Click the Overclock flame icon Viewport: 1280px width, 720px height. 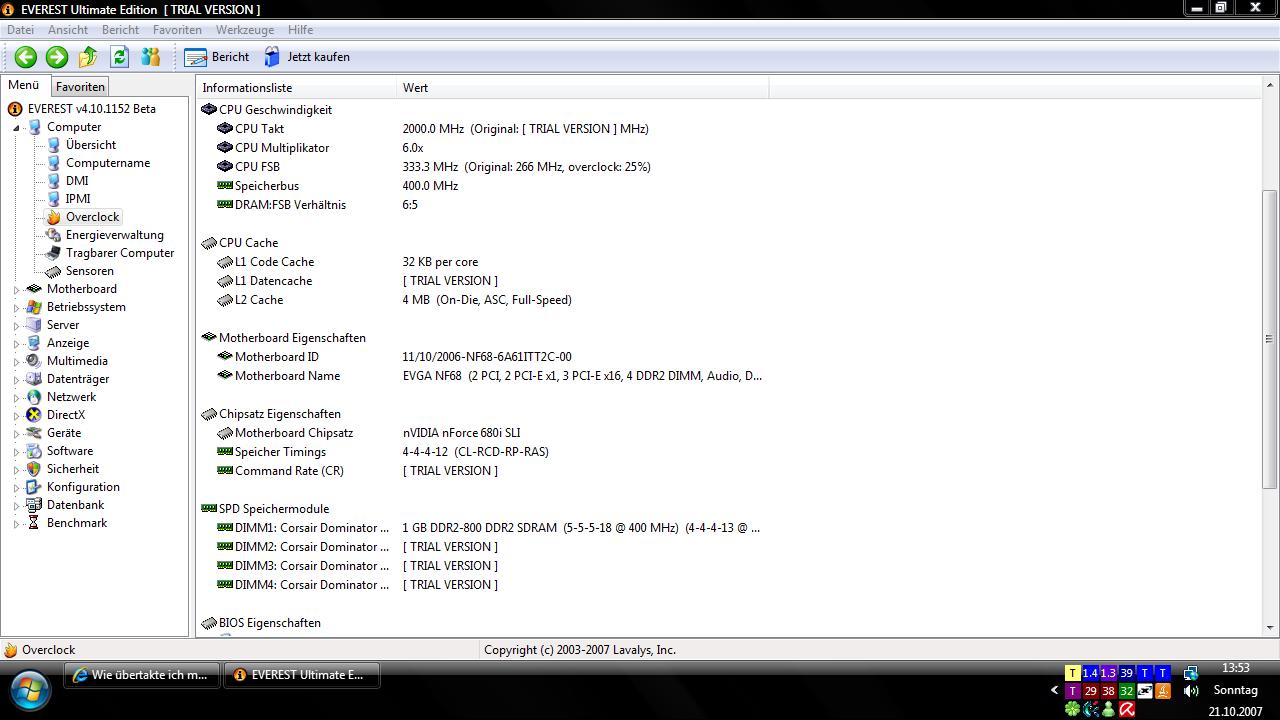tap(54, 217)
